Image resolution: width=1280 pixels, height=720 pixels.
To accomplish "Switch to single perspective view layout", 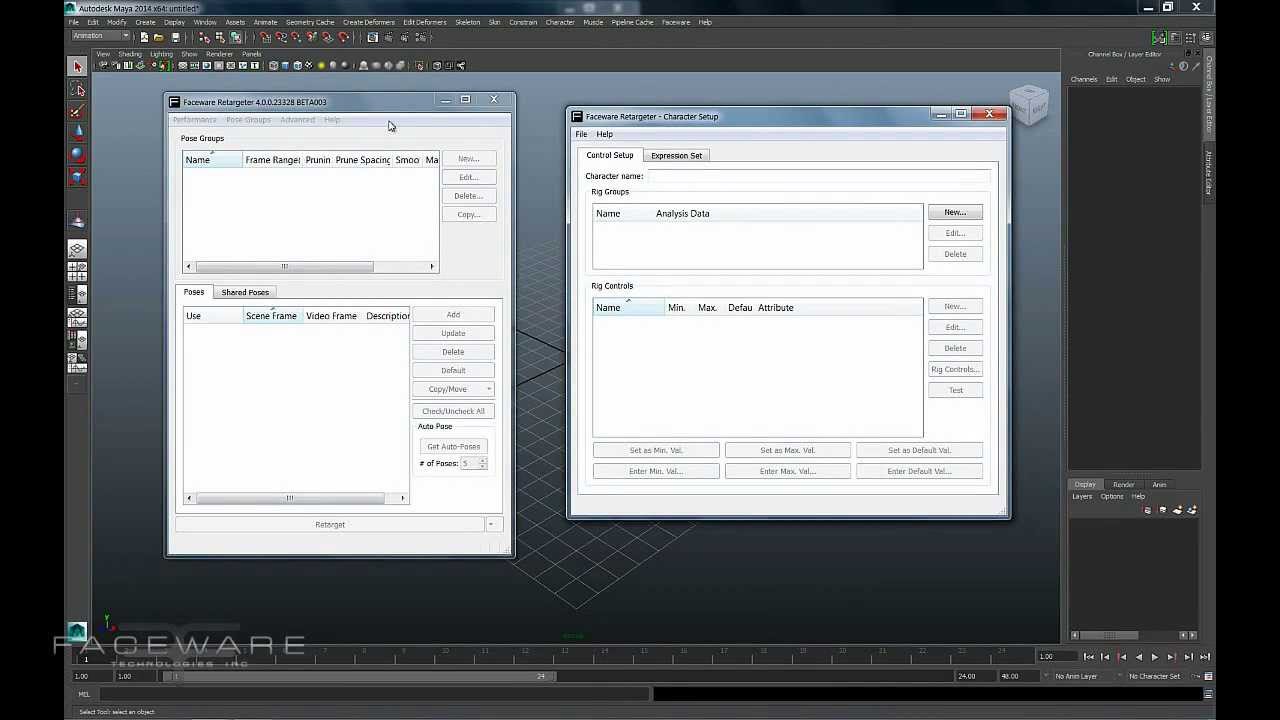I will [x=77, y=249].
